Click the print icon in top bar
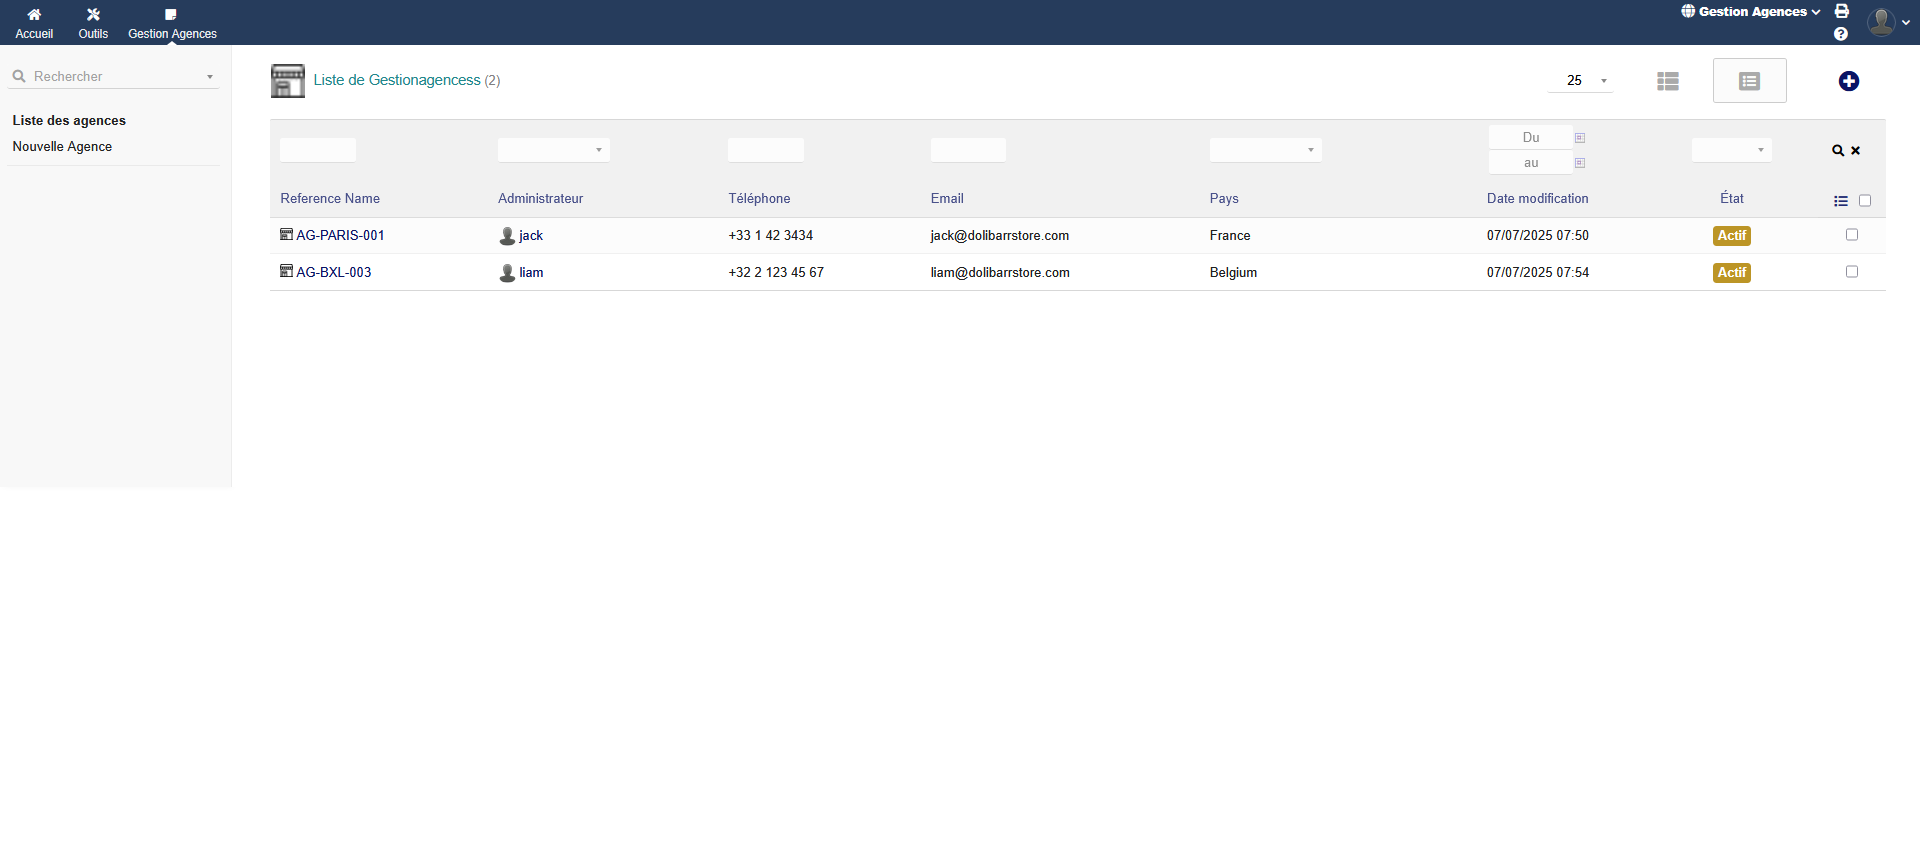The image size is (1920, 861). coord(1841,11)
